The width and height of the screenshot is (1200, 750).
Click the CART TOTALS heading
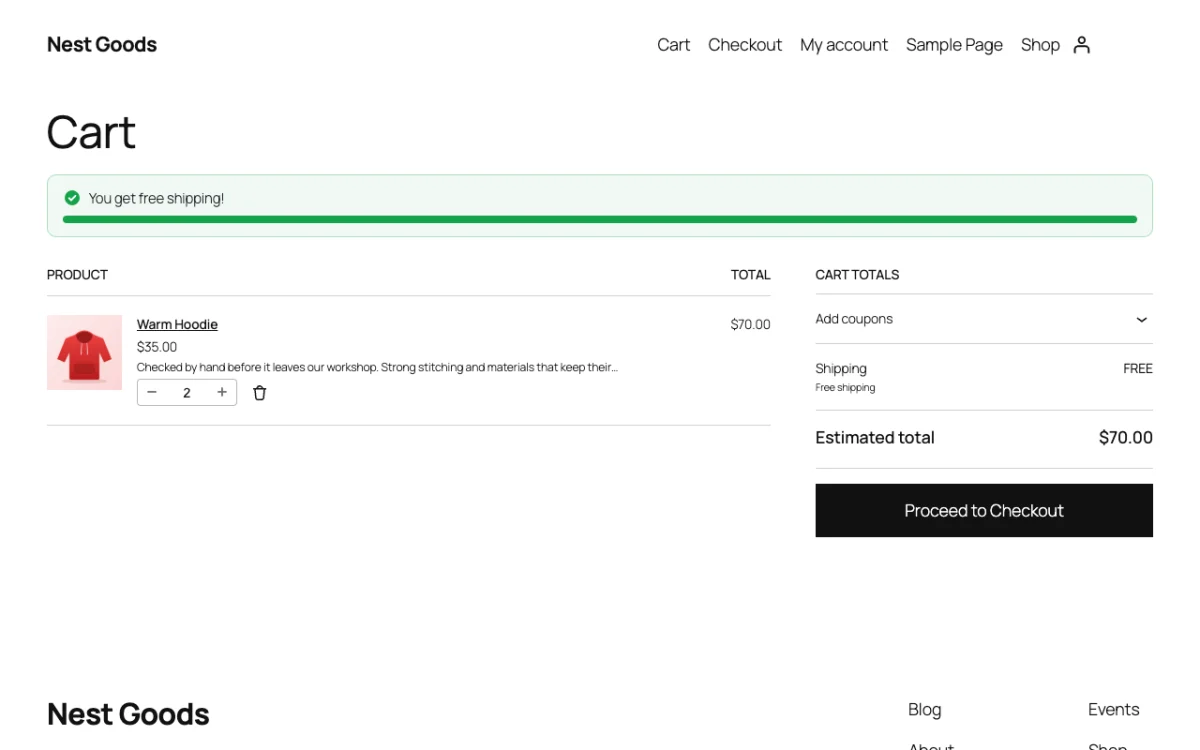(857, 274)
